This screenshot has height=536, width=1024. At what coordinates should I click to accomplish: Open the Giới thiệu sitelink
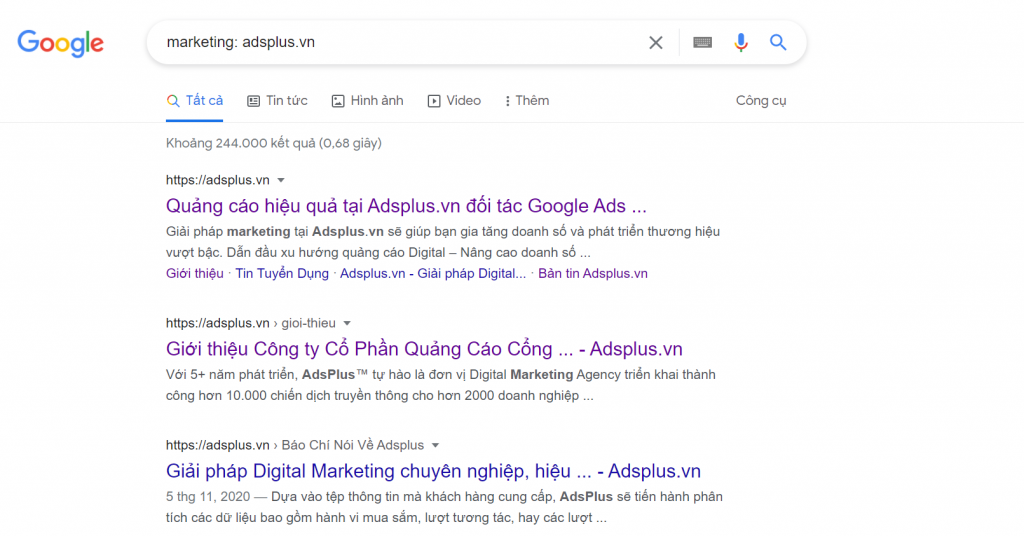[195, 274]
